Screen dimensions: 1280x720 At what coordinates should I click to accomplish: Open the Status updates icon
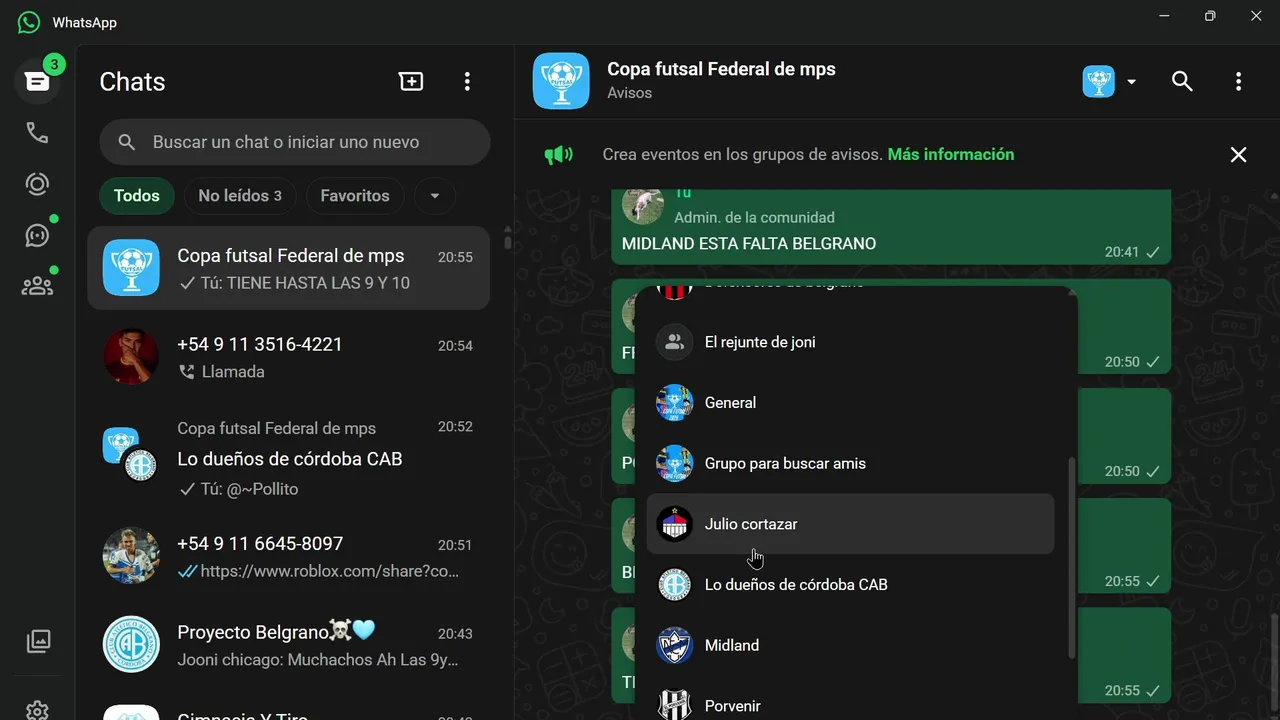(37, 184)
